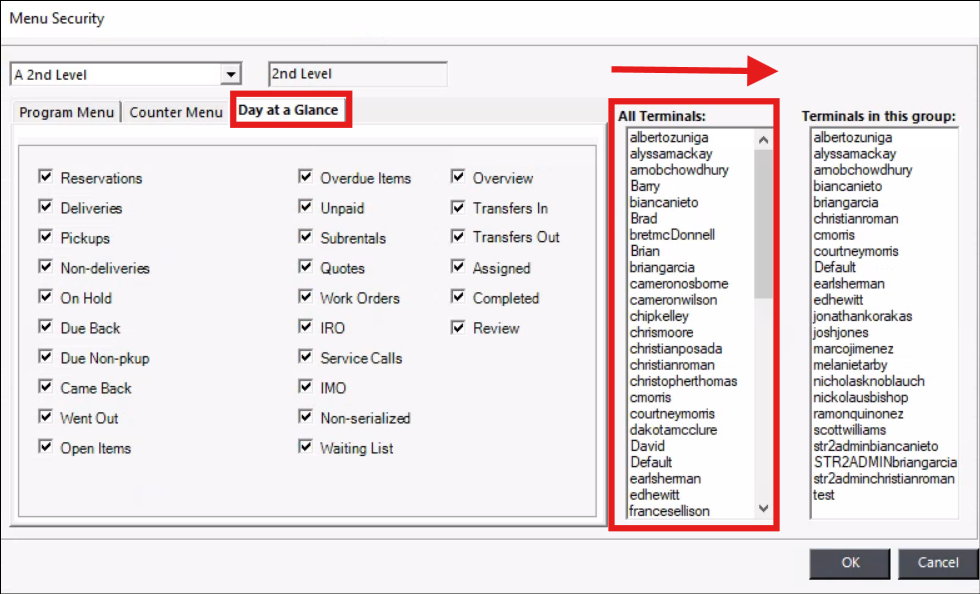Uncheck the Review checkbox
Viewport: 980px width, 594px height.
[x=458, y=327]
